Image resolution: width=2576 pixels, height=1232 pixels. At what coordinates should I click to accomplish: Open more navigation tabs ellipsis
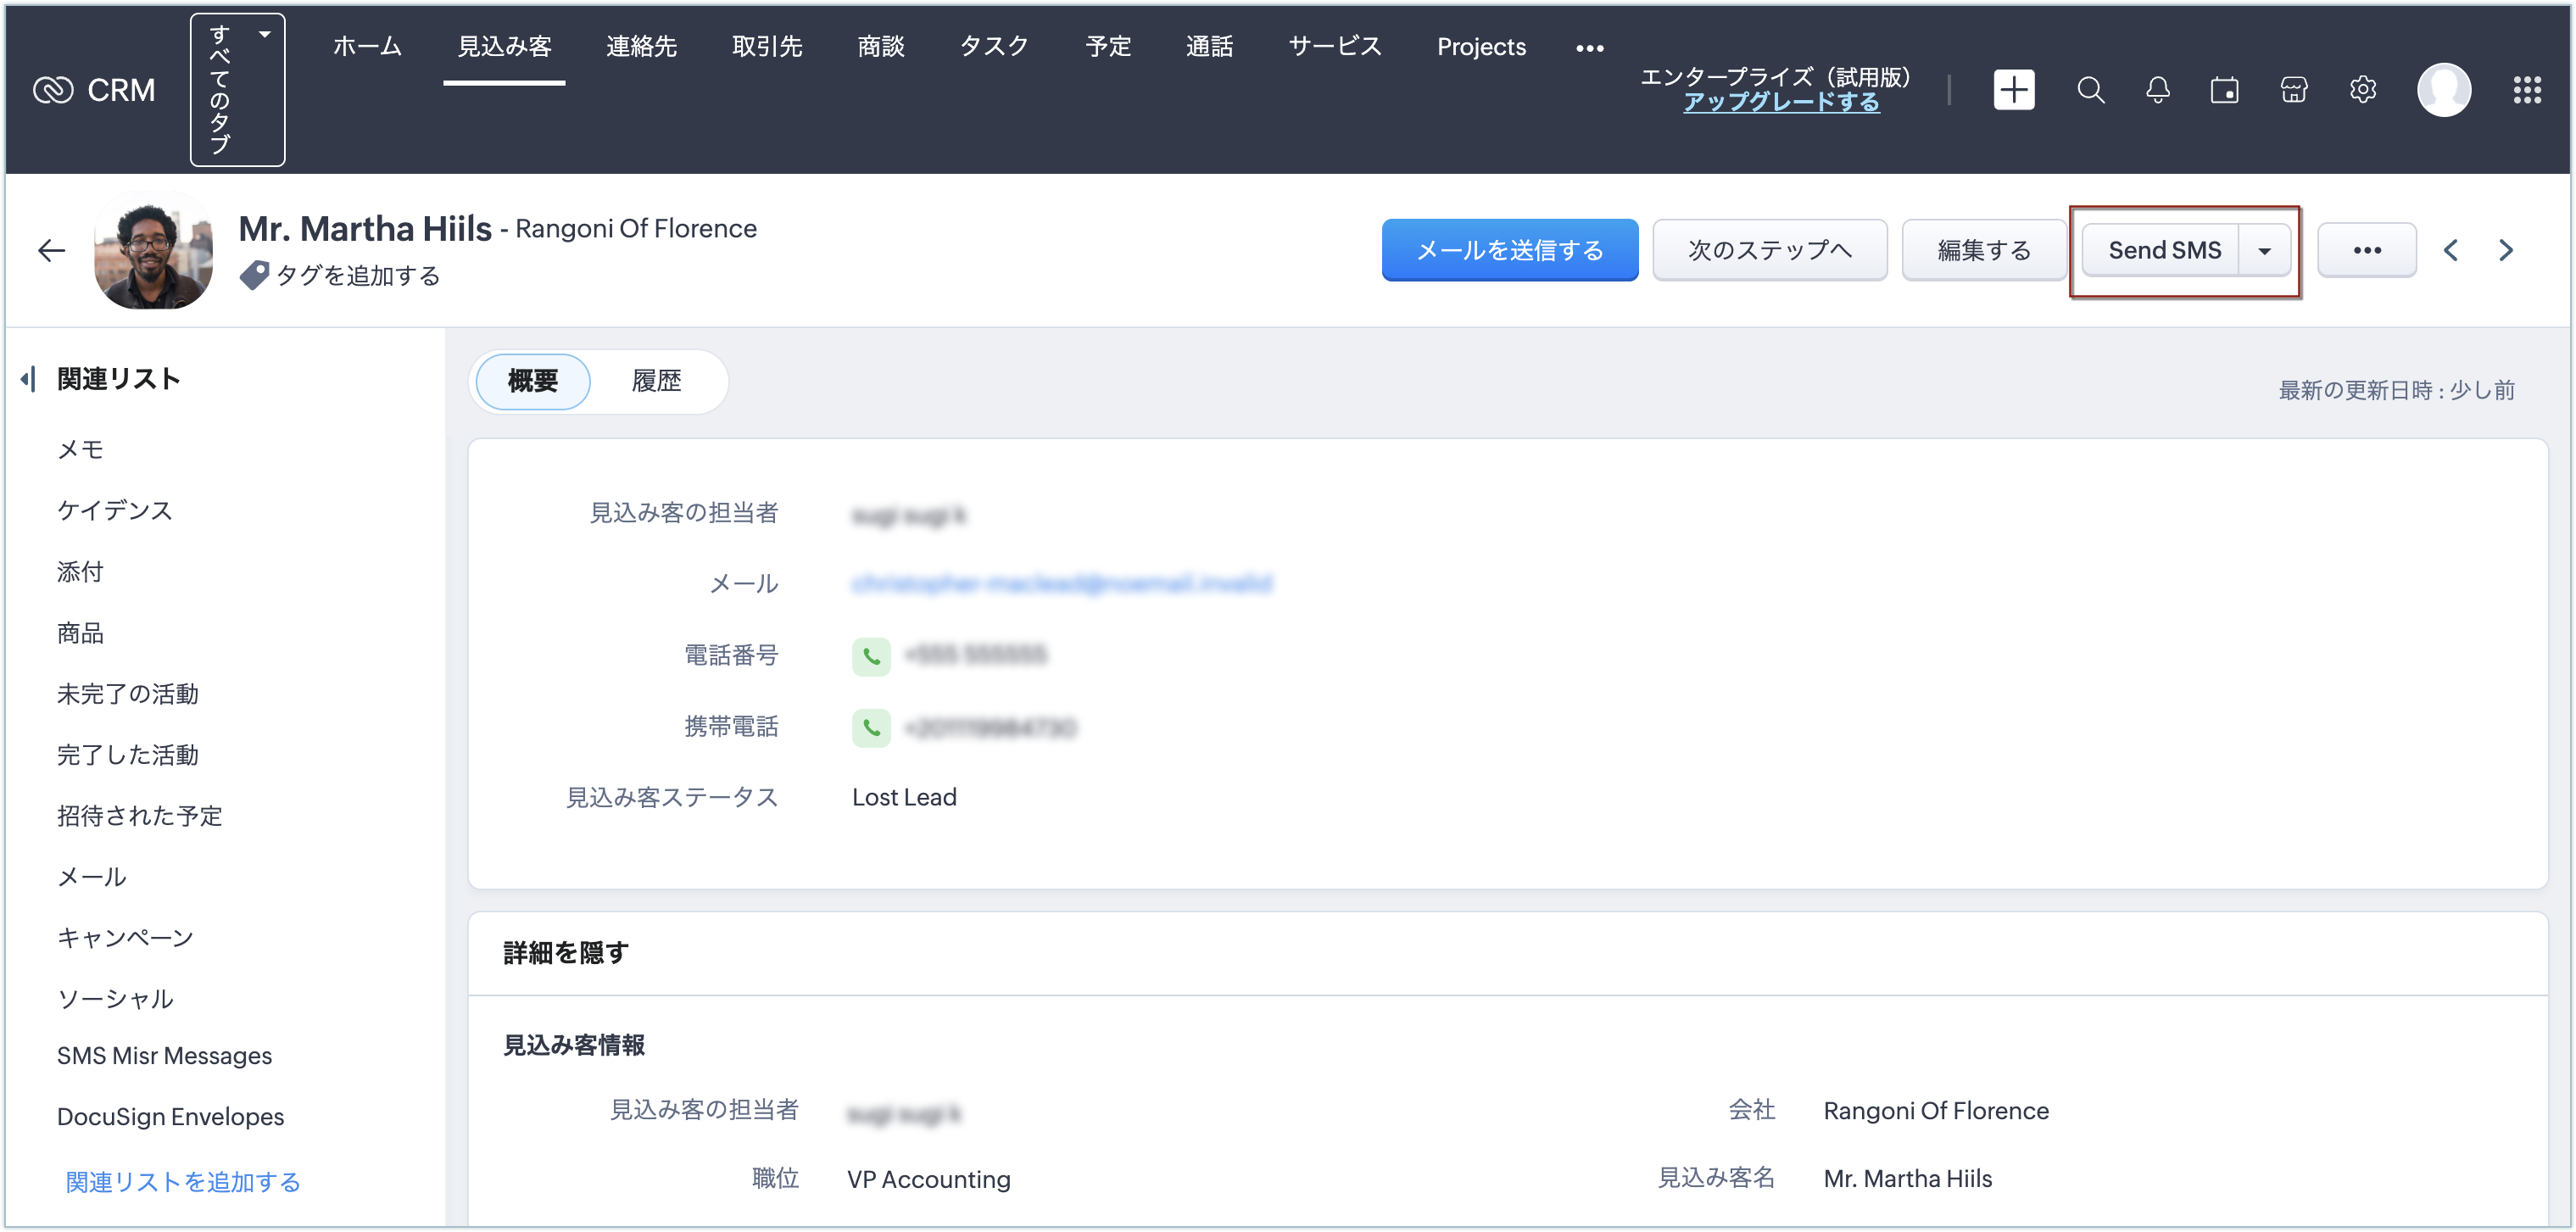[1590, 48]
